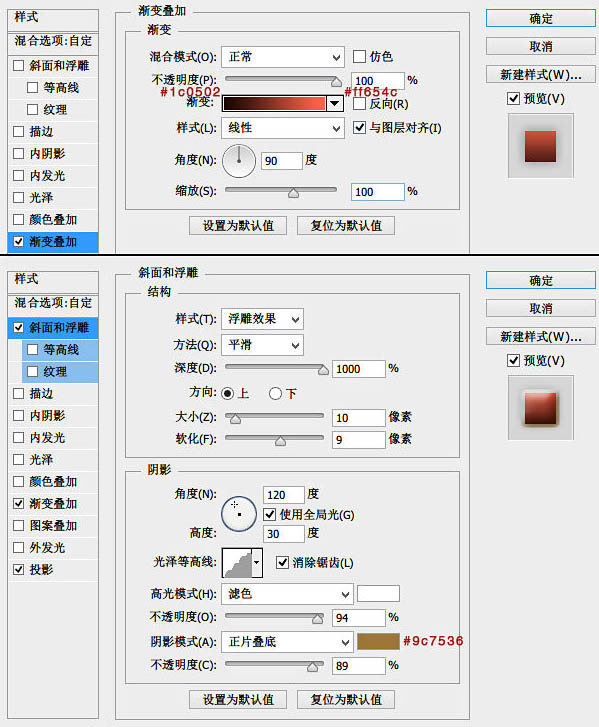
Task: Click 取消 in the bevel and emboss dialog
Action: coord(541,309)
